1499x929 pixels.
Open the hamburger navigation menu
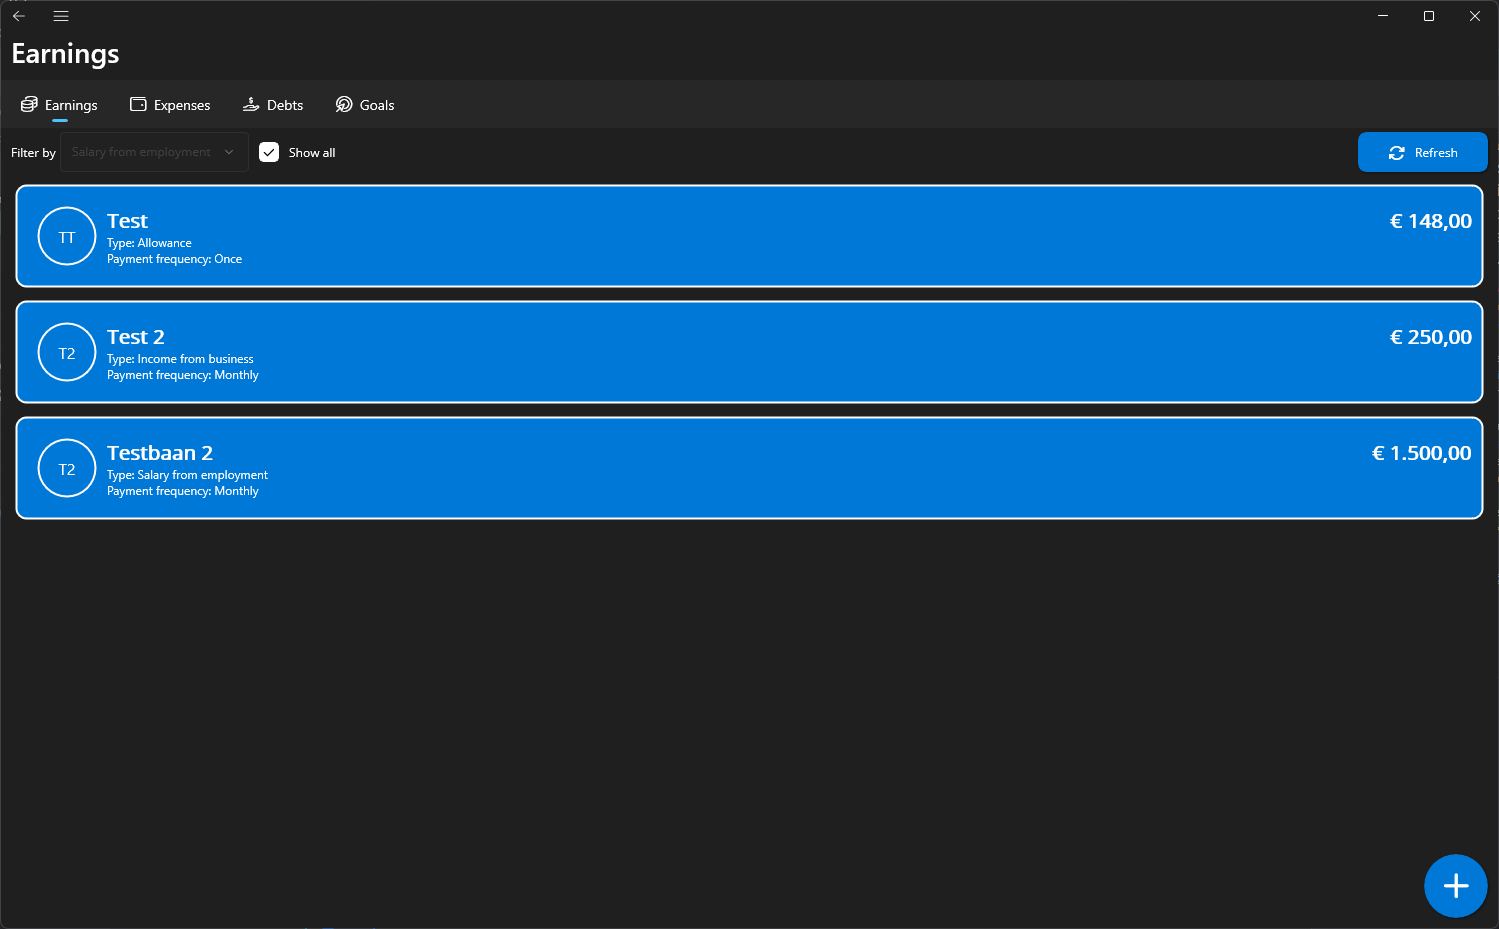pyautogui.click(x=61, y=16)
